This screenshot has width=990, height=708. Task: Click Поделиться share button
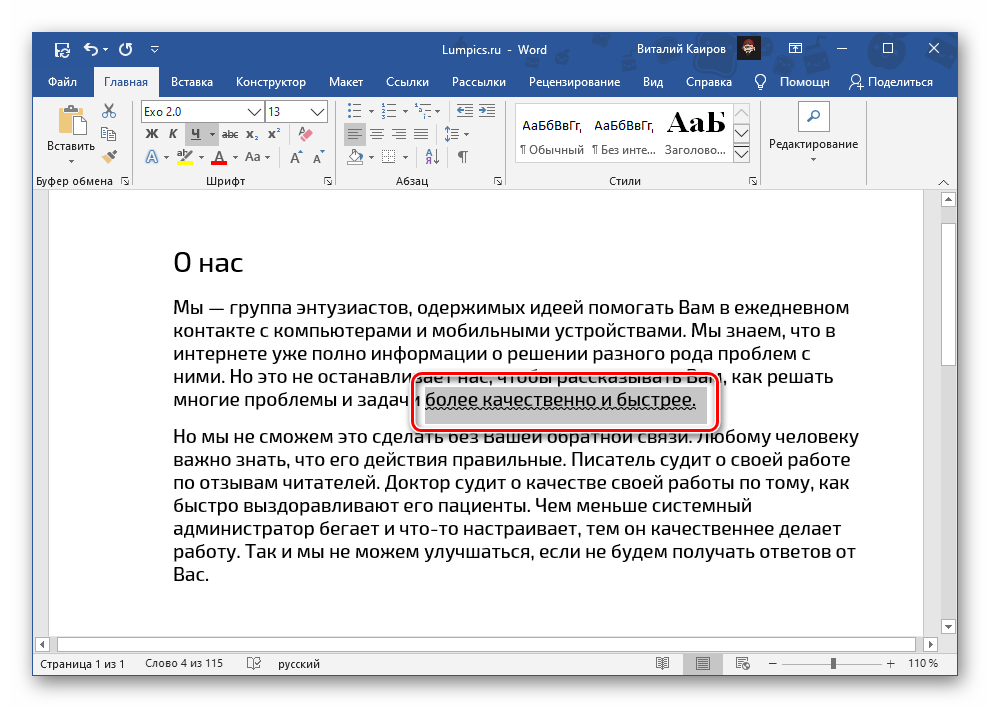(891, 82)
